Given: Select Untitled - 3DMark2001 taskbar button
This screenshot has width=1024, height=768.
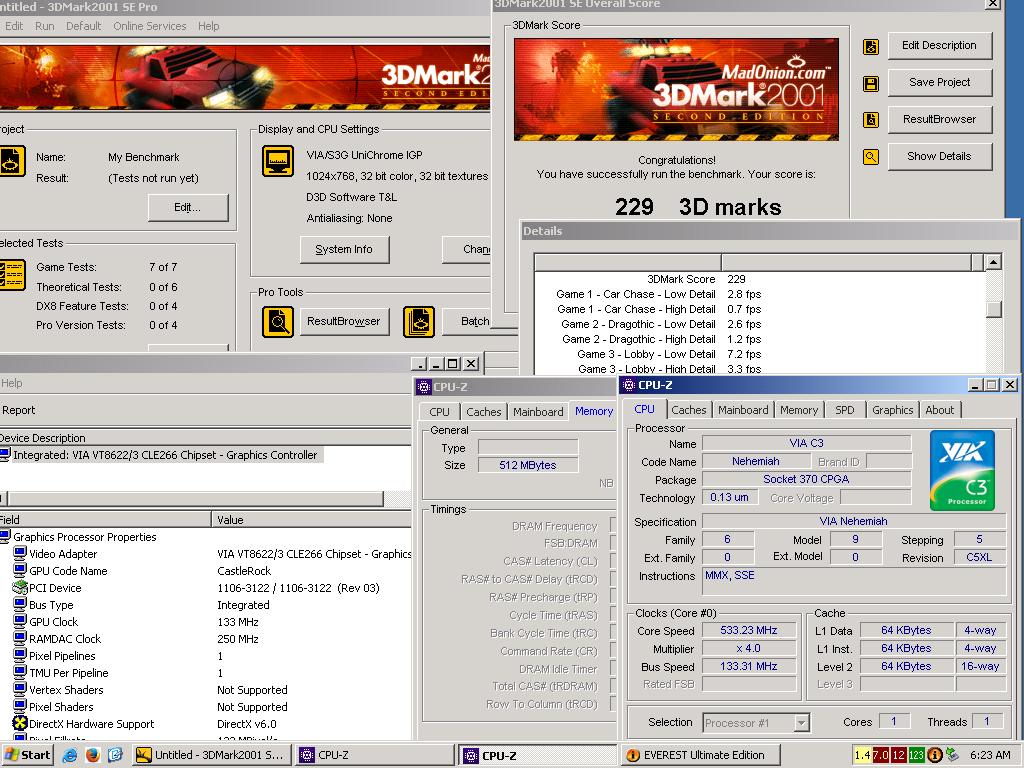Looking at the screenshot, I should 212,755.
